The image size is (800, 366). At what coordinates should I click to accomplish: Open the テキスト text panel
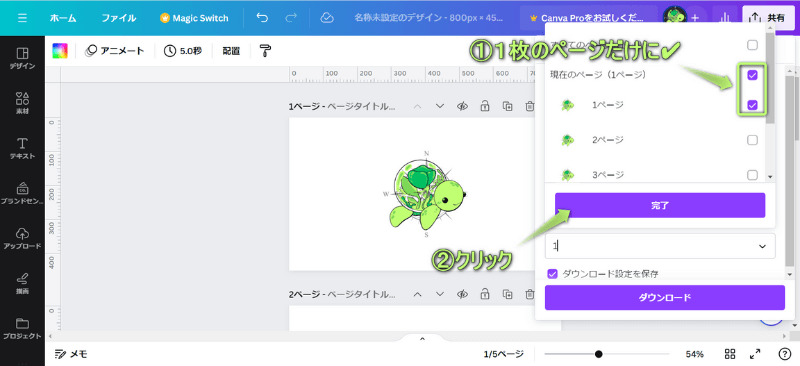tap(22, 148)
